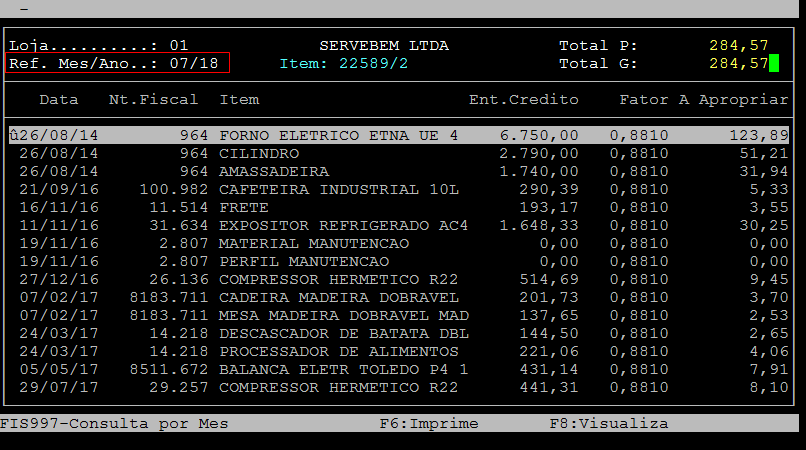
Task: Click F8:Visualiza in the status bar
Action: (x=608, y=423)
